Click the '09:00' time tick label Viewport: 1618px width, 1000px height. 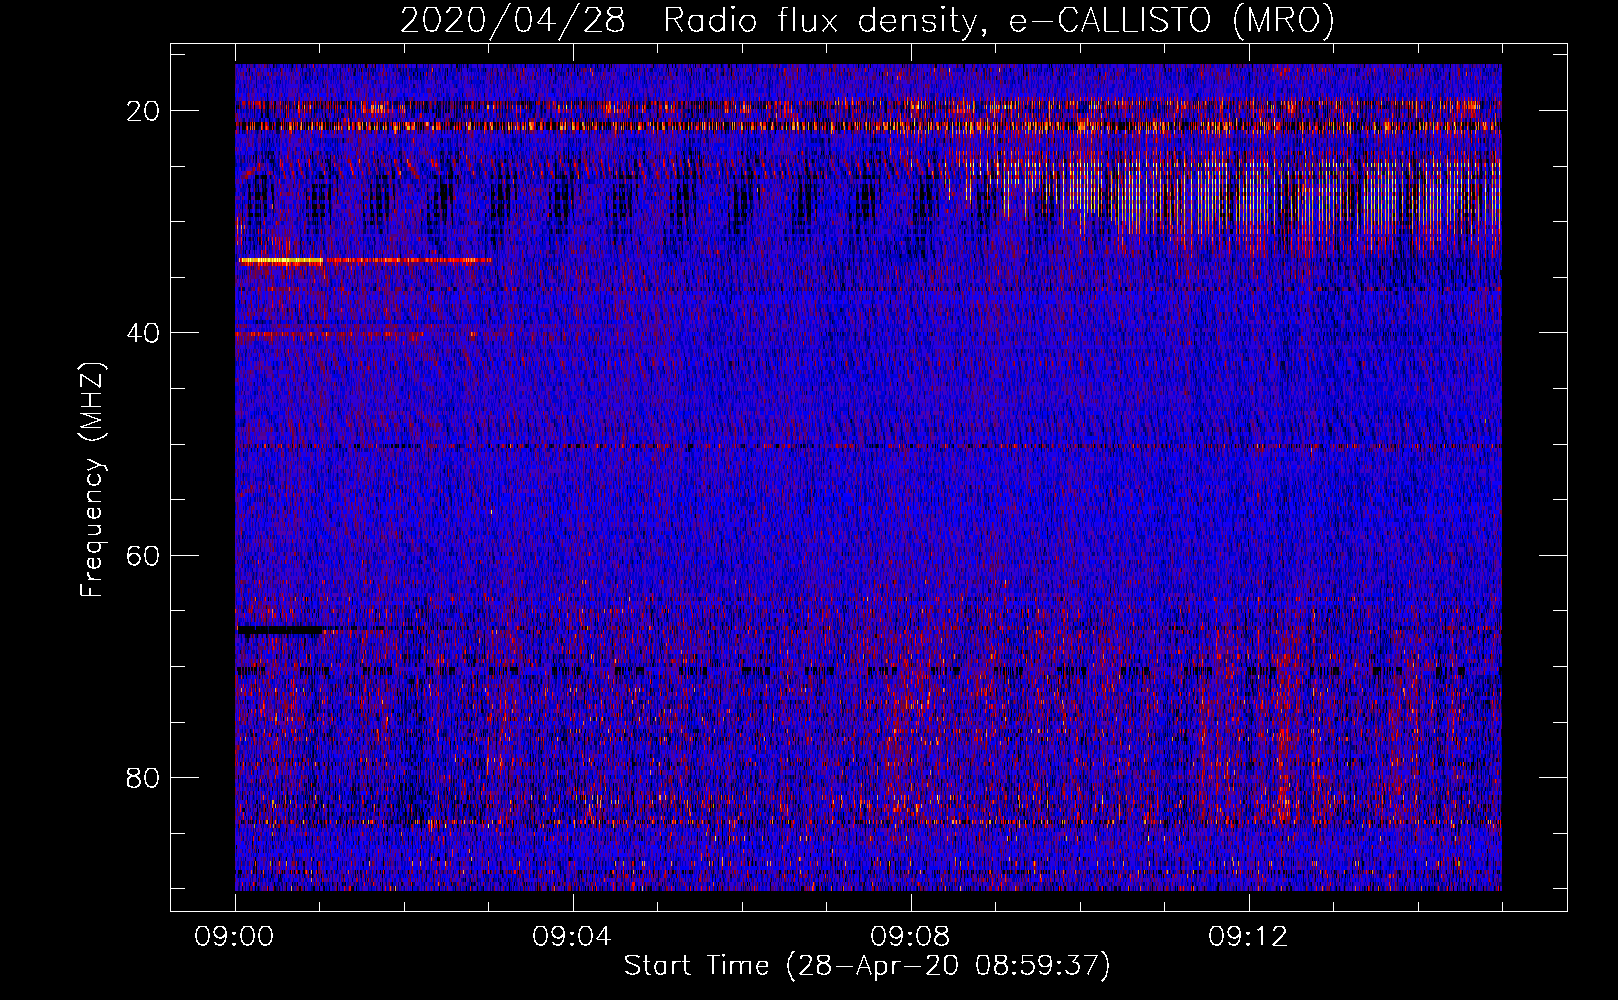point(235,937)
